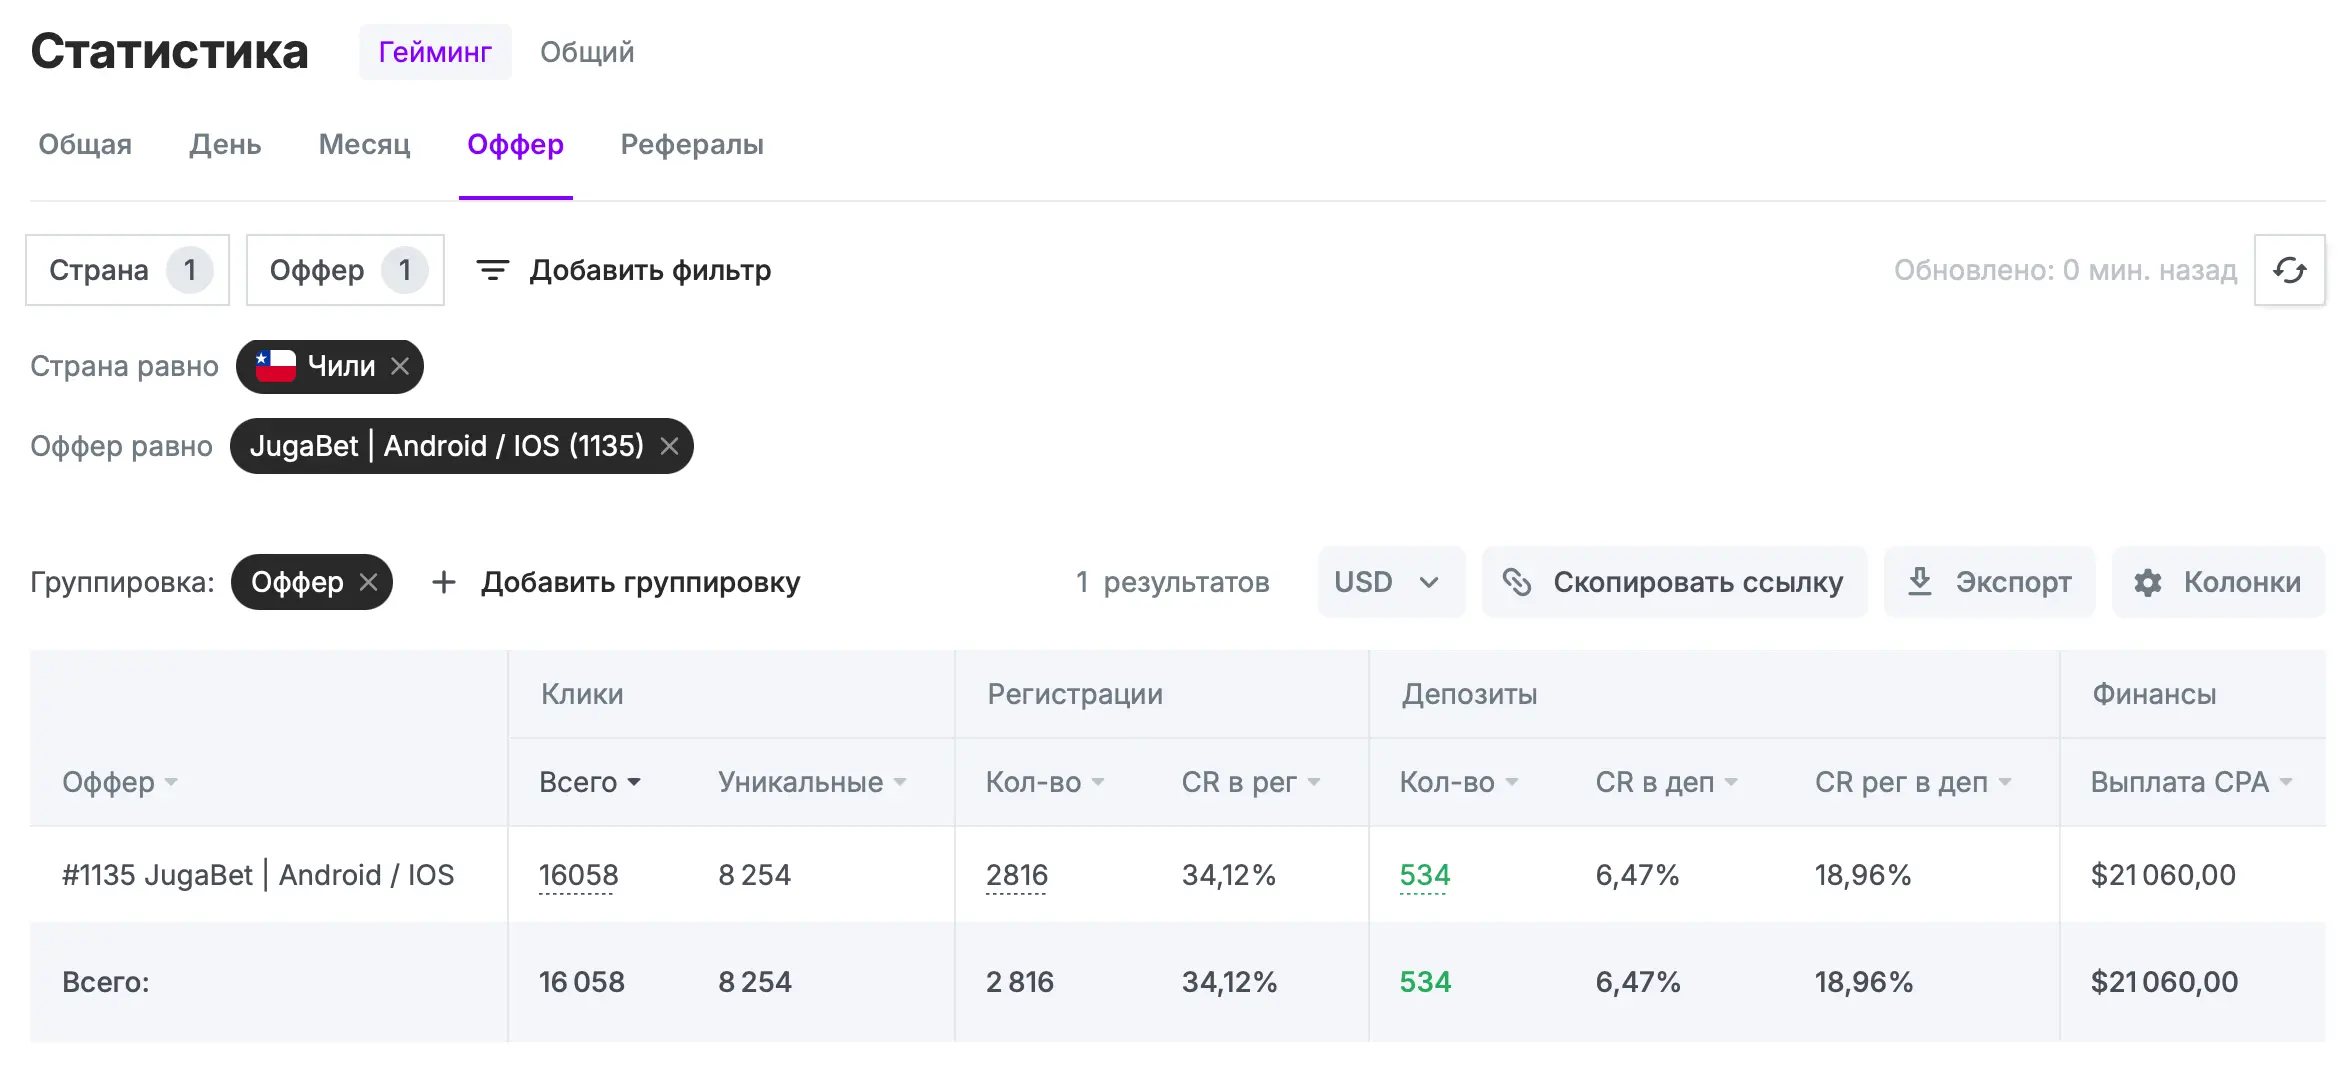Click the Финансы column group header
This screenshot has height=1074, width=2350.
2154,694
